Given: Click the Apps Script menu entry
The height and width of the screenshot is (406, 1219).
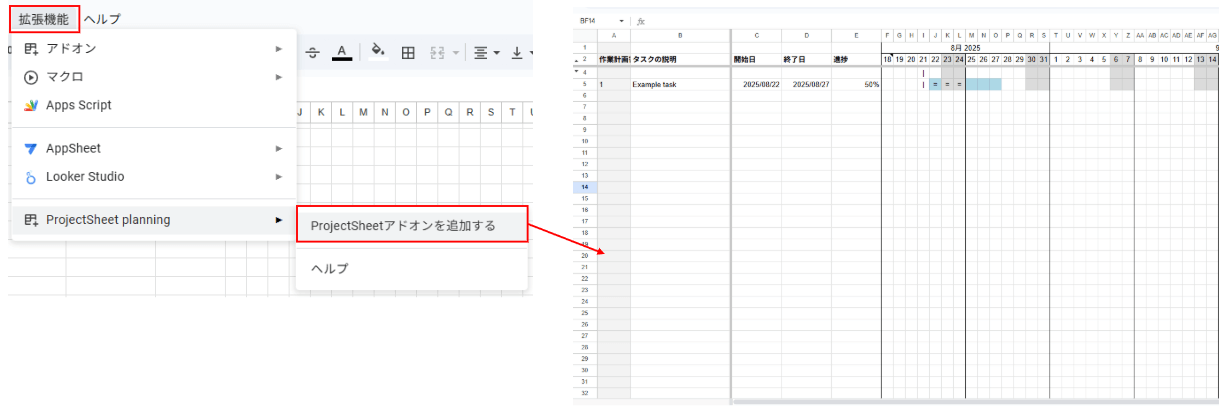Looking at the screenshot, I should click(x=79, y=105).
